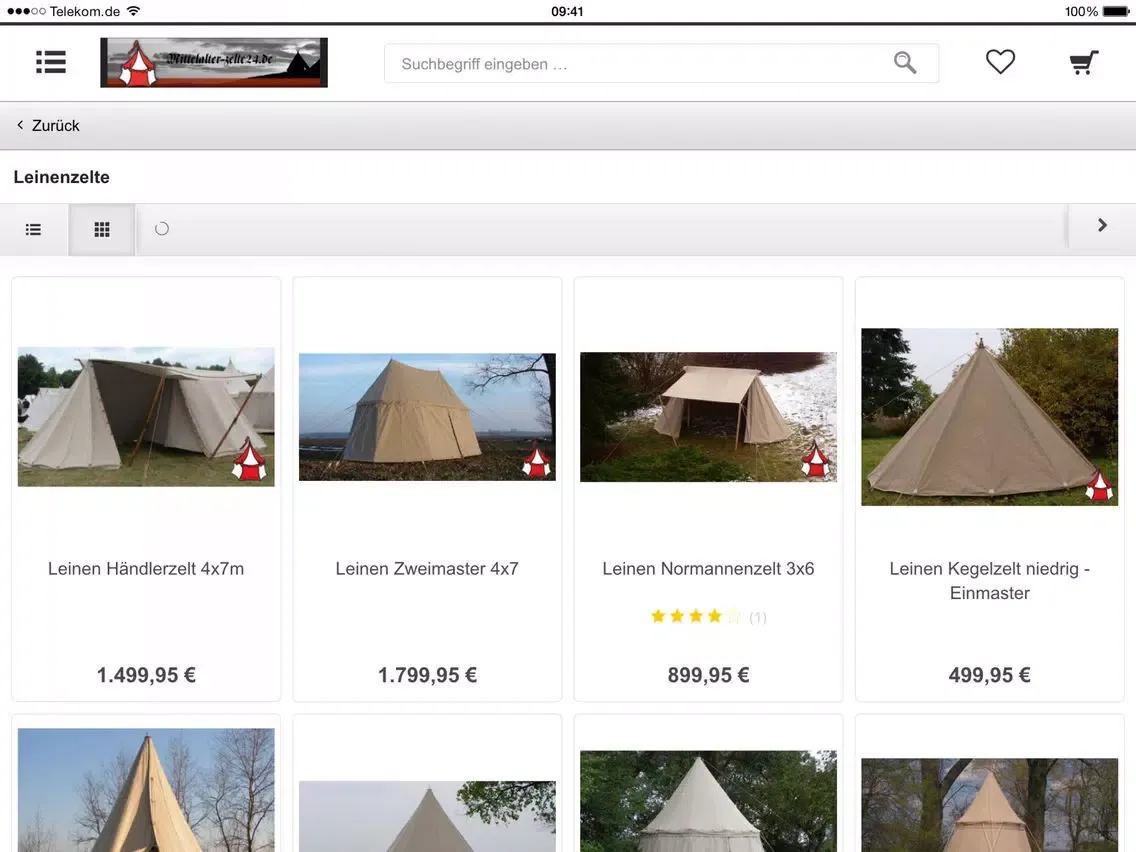This screenshot has width=1136, height=852.
Task: Tap the Mittelalter-zelte24.de logo
Action: 214,62
